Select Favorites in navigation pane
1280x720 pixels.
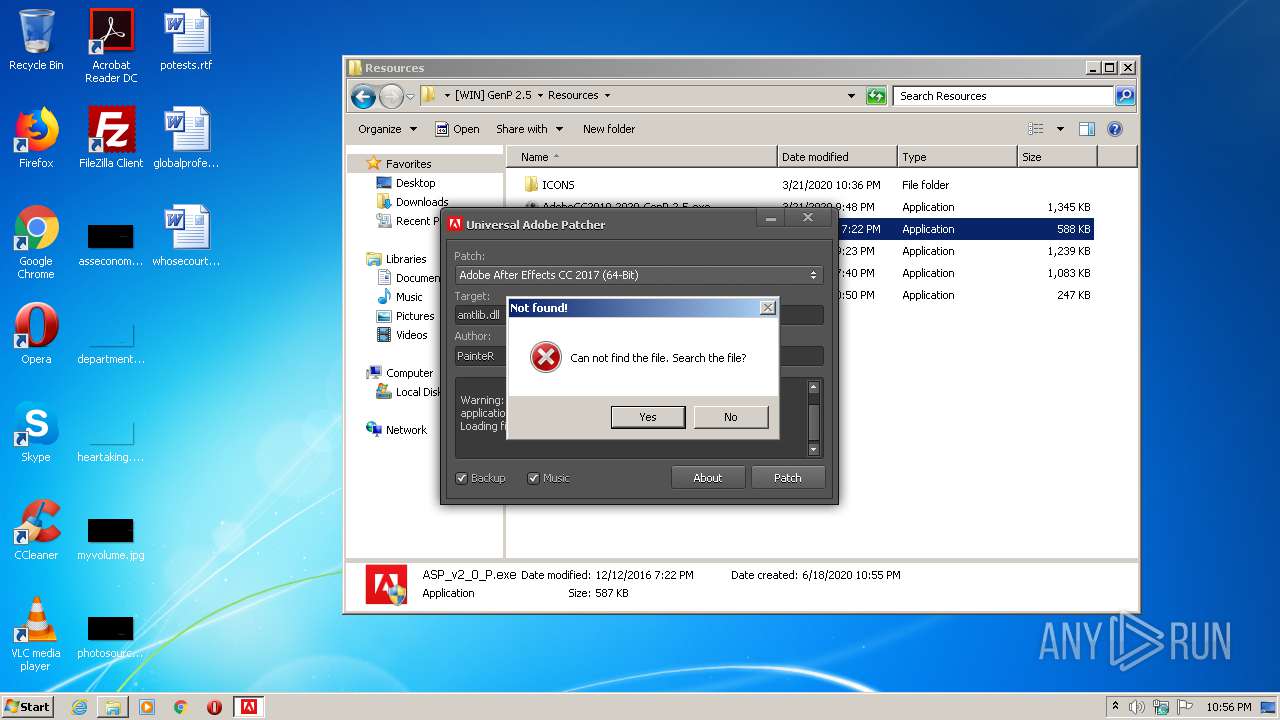pos(408,164)
